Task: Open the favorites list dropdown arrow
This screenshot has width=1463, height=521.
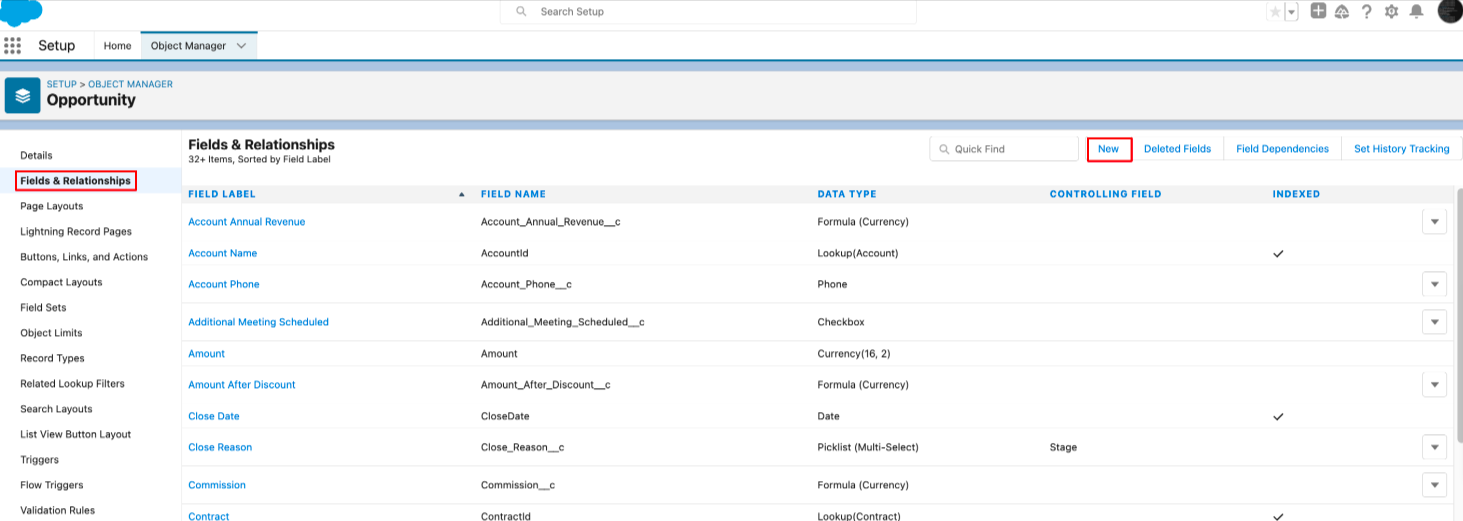Action: tap(1291, 12)
